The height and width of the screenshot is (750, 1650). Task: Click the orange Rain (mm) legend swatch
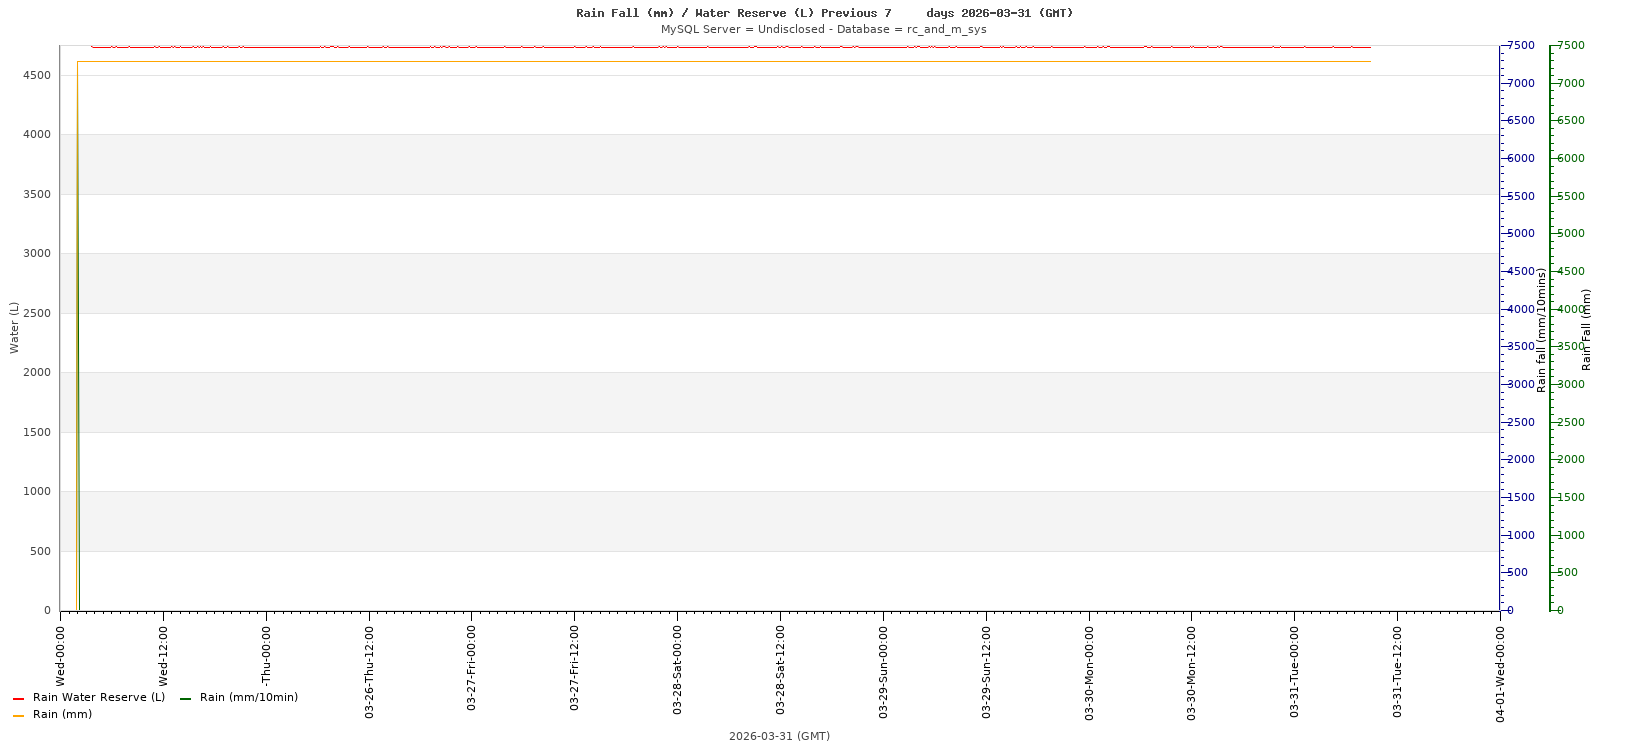(x=18, y=716)
